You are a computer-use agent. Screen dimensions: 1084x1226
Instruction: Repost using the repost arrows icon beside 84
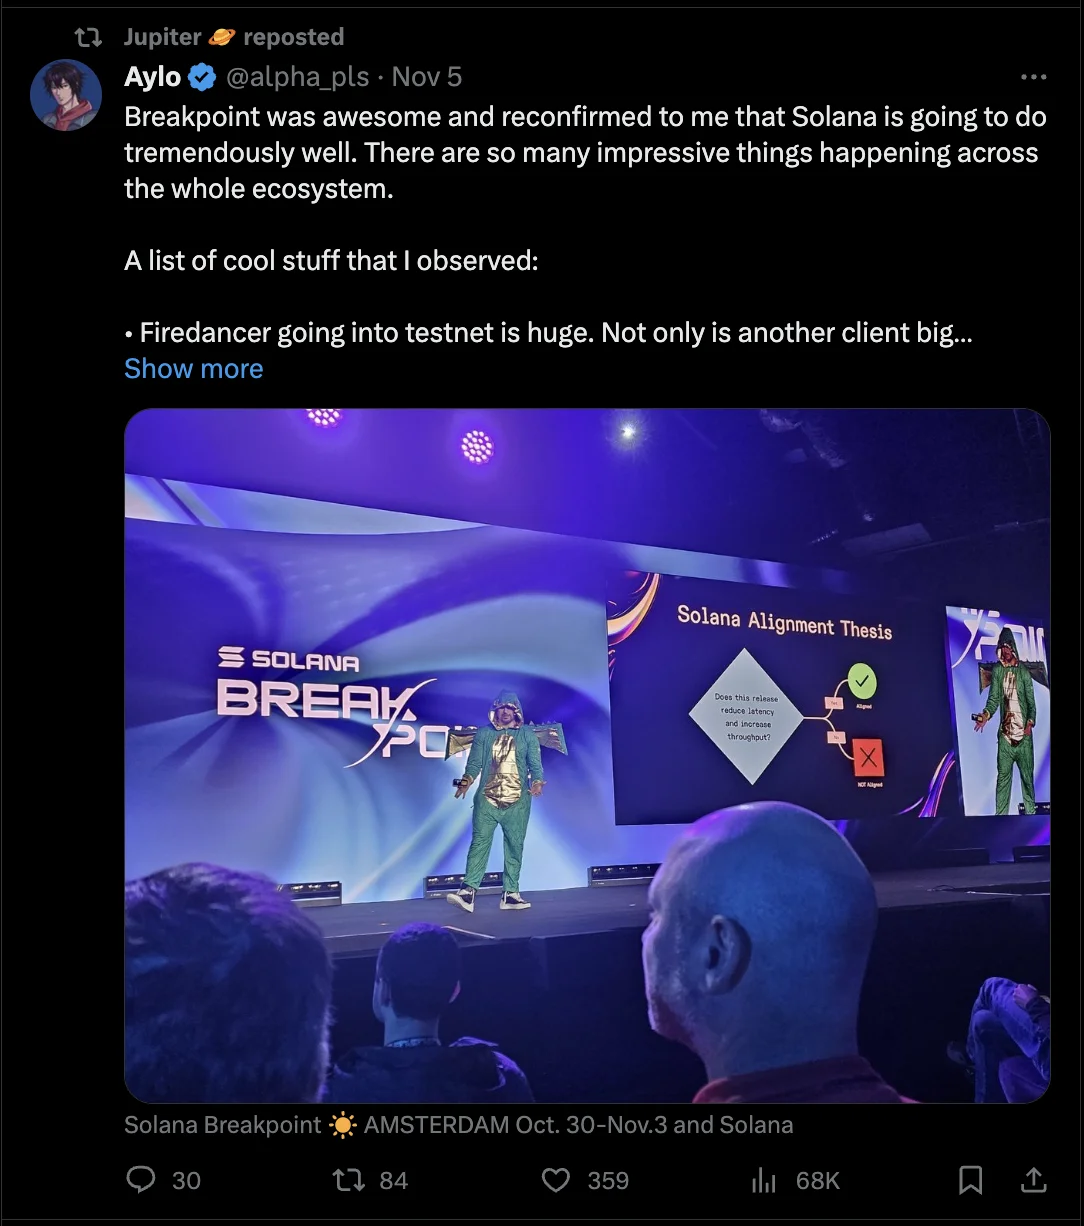coord(347,1180)
